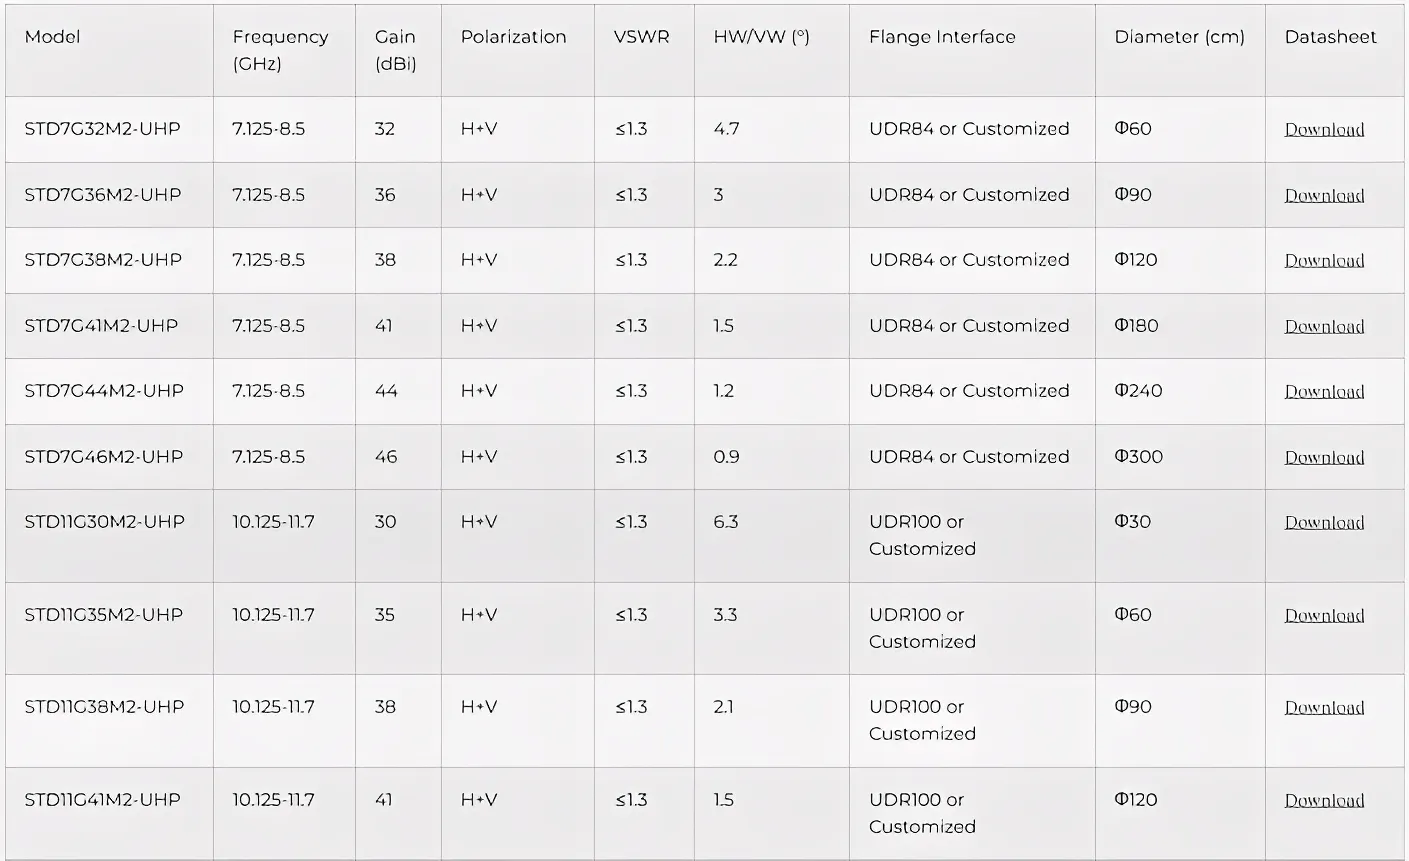1409x861 pixels.
Task: Download the STD7G41M2-UHP datasheet
Action: click(x=1324, y=327)
